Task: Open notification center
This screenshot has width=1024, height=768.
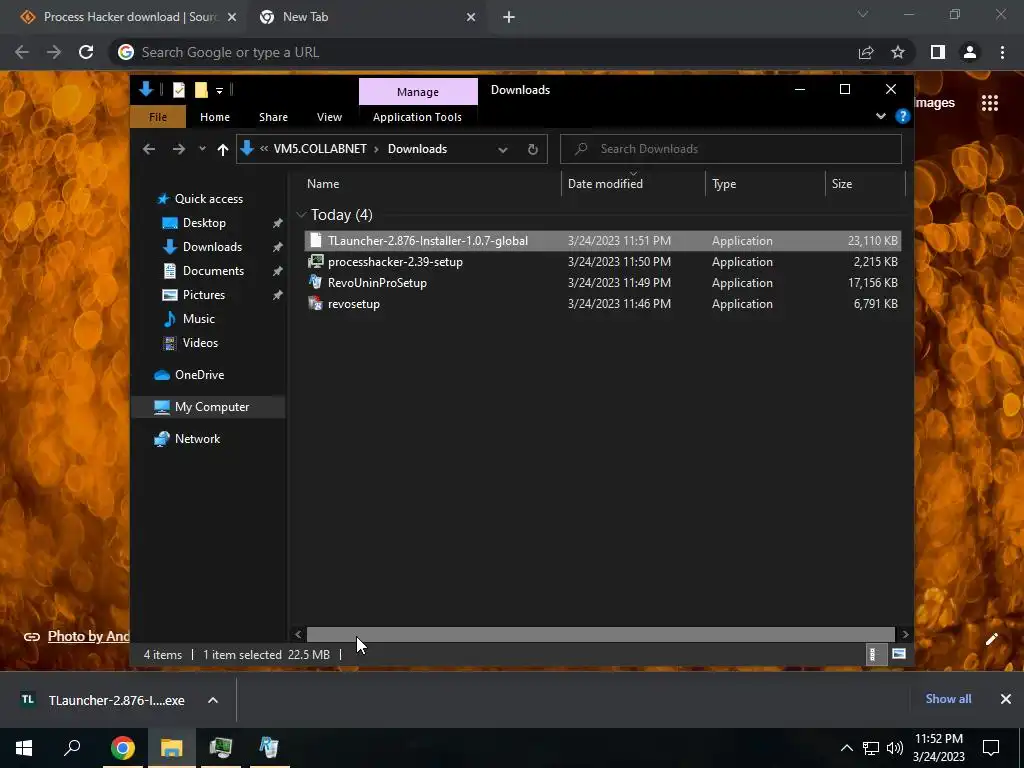Action: tap(991, 747)
